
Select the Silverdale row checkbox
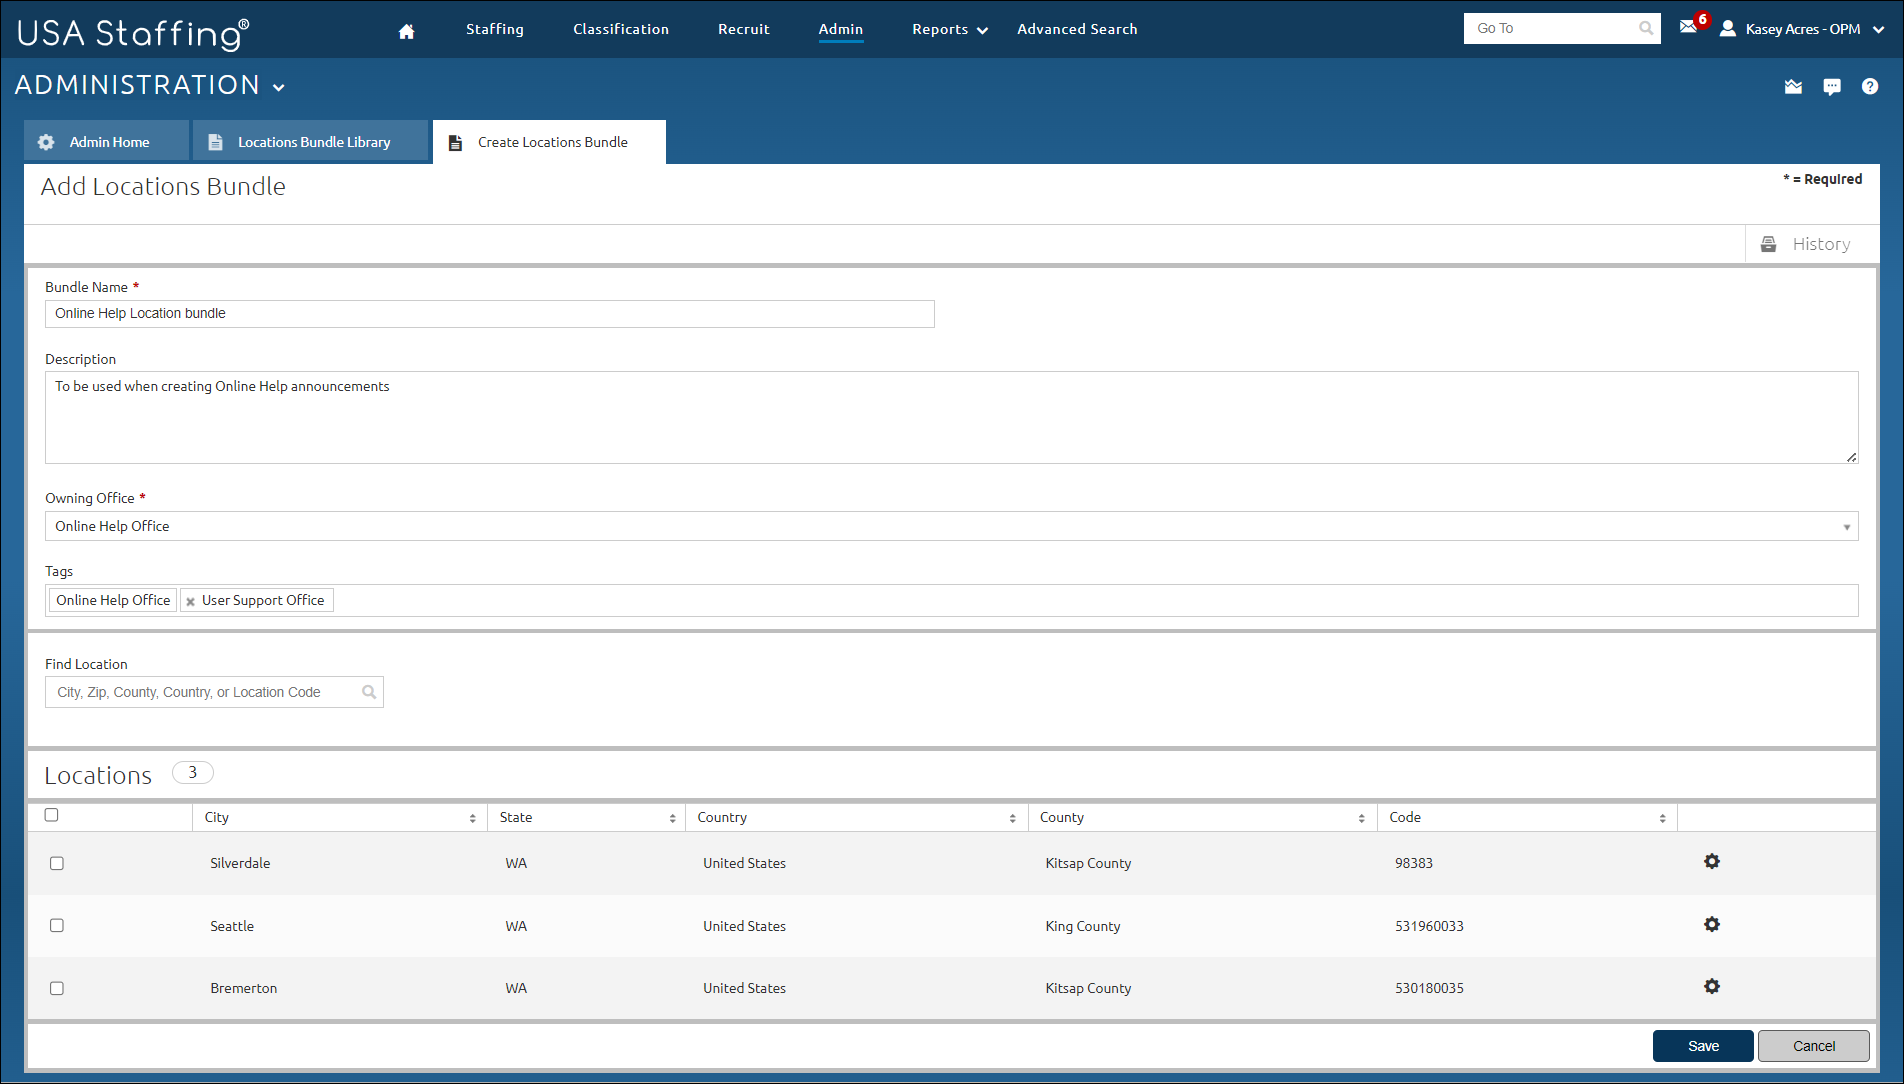click(57, 863)
